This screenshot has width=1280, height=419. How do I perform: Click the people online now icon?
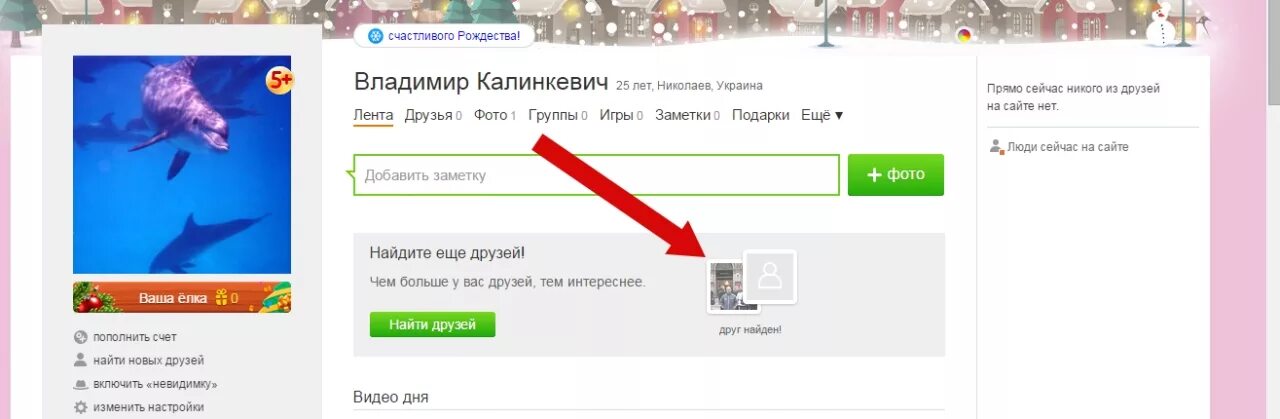(996, 146)
